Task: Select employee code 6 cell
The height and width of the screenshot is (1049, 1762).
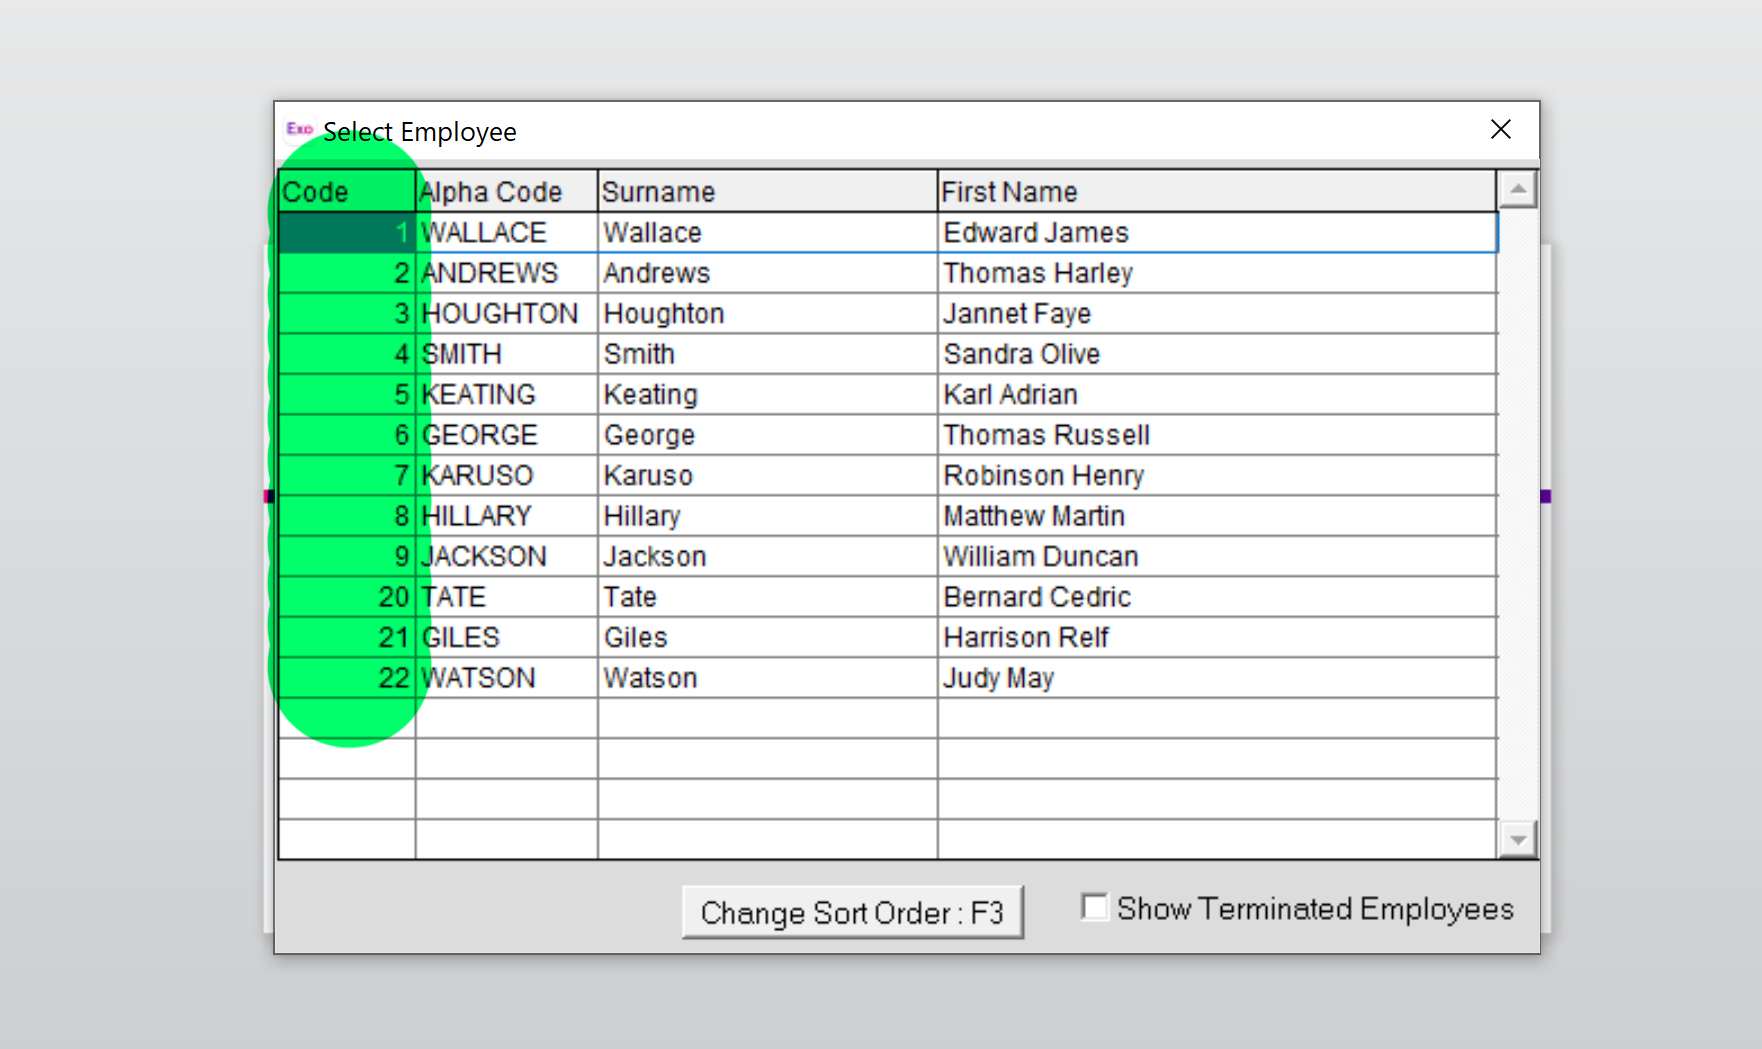Action: 347,435
